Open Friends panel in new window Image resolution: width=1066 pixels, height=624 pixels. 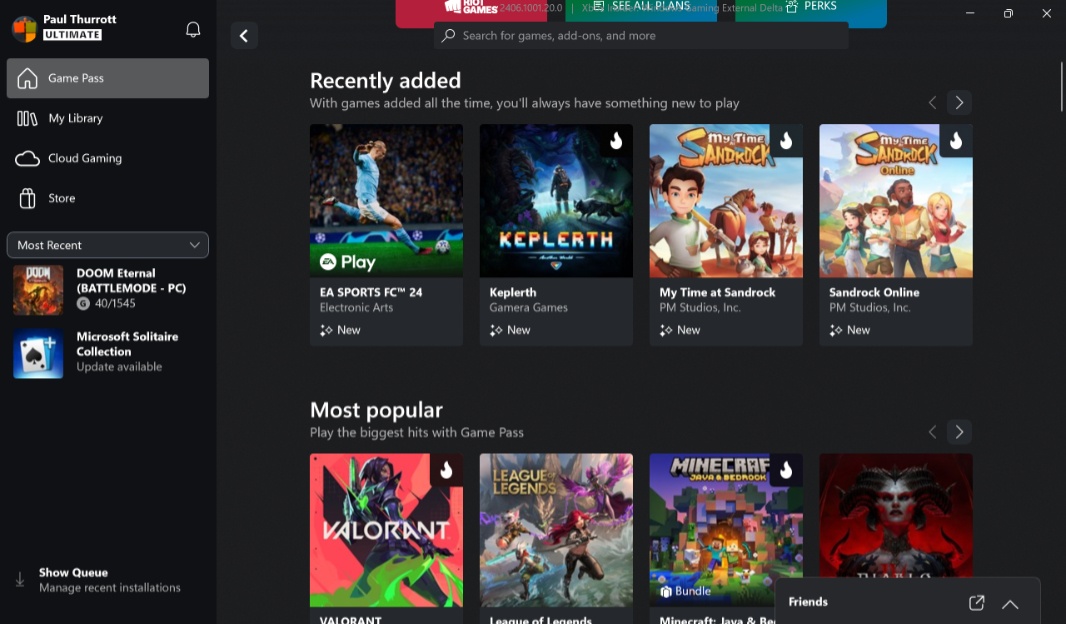point(976,603)
